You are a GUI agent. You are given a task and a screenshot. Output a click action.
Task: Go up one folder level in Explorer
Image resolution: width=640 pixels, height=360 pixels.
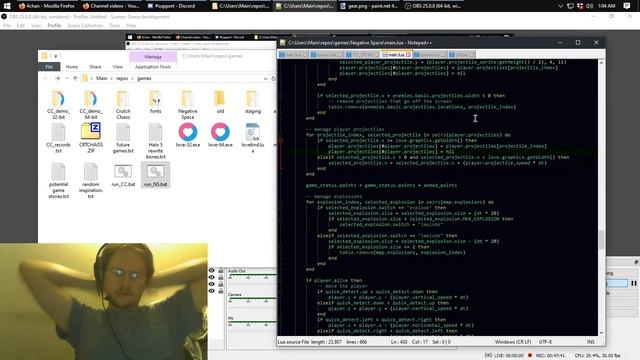[75, 78]
